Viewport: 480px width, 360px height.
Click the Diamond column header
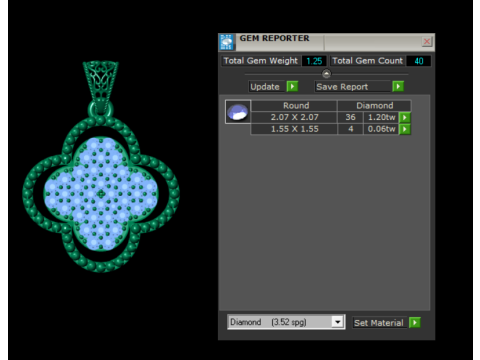click(x=374, y=106)
